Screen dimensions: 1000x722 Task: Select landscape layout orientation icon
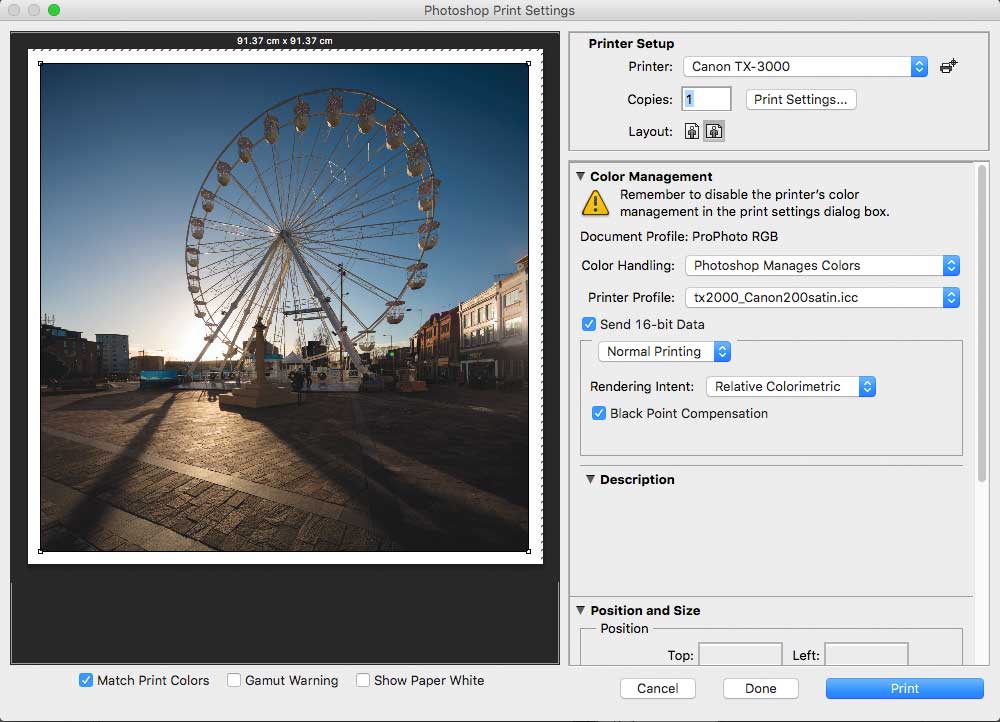714,131
